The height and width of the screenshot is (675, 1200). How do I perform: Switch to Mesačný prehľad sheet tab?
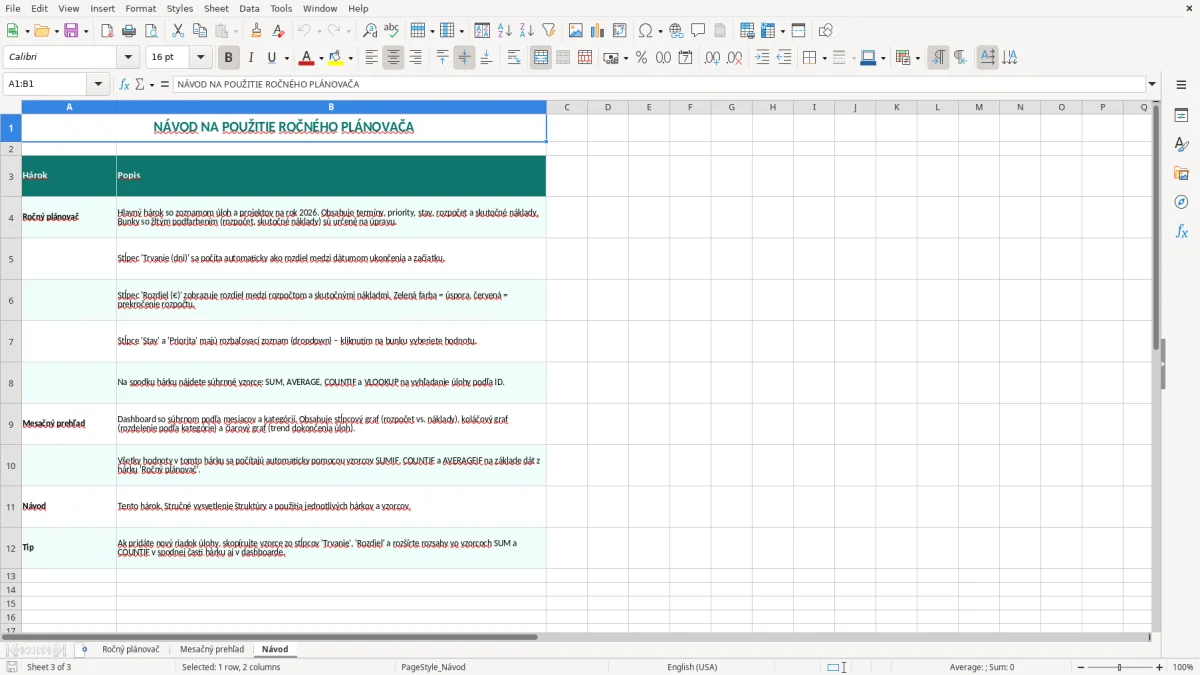click(x=212, y=650)
